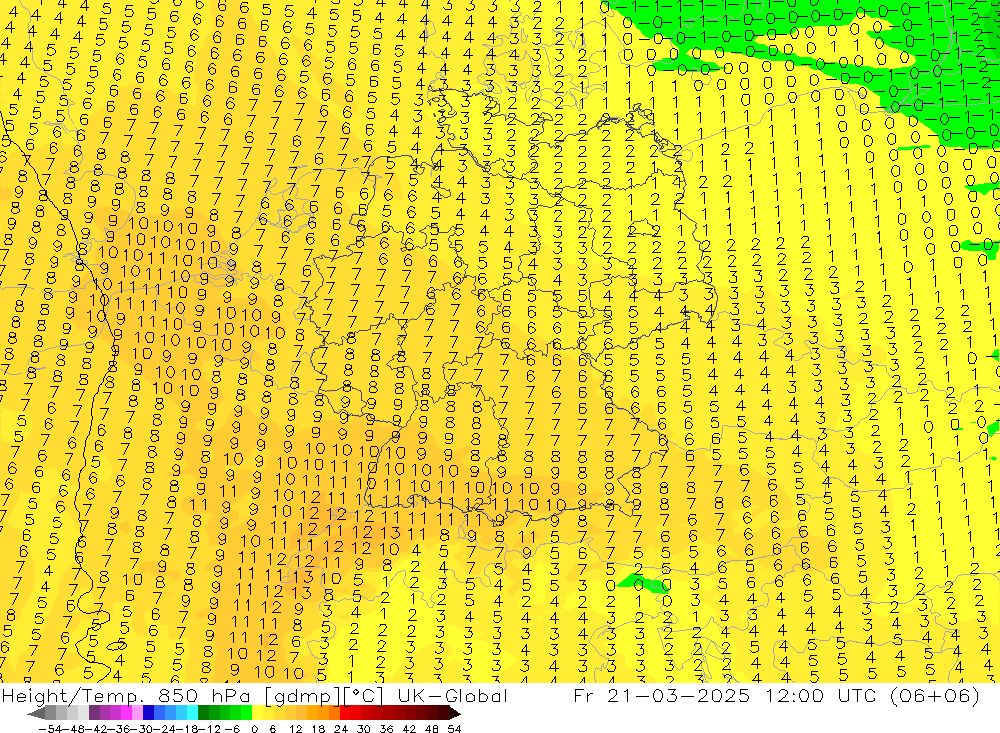Click the '24' positive legend label
The image size is (1000, 733).
(x=341, y=729)
